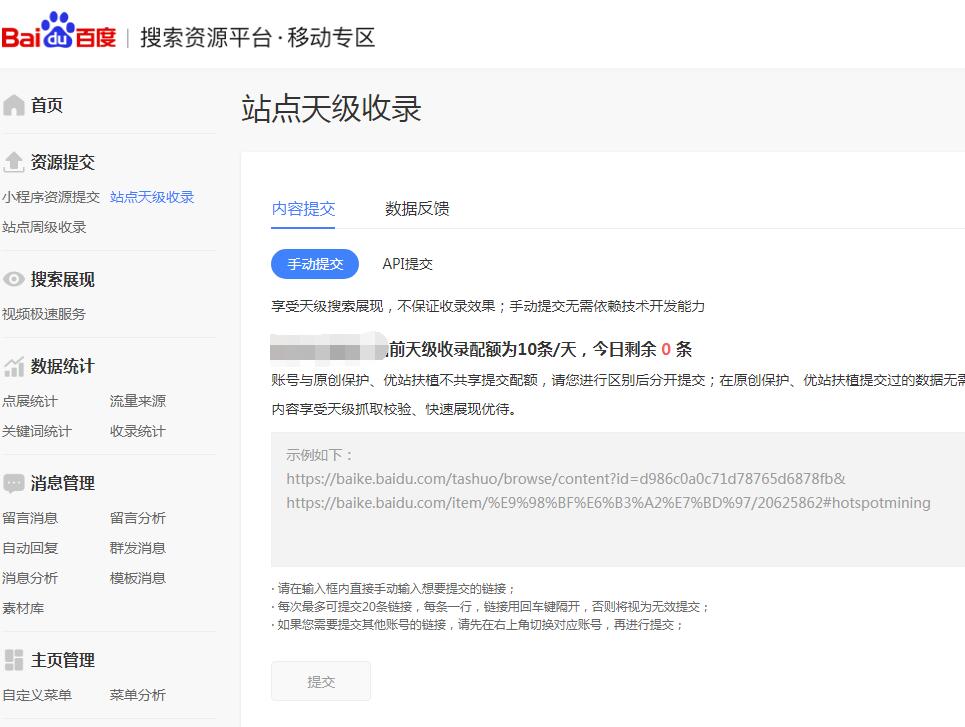
Task: Select 手动提交 submission mode
Action: [315, 263]
